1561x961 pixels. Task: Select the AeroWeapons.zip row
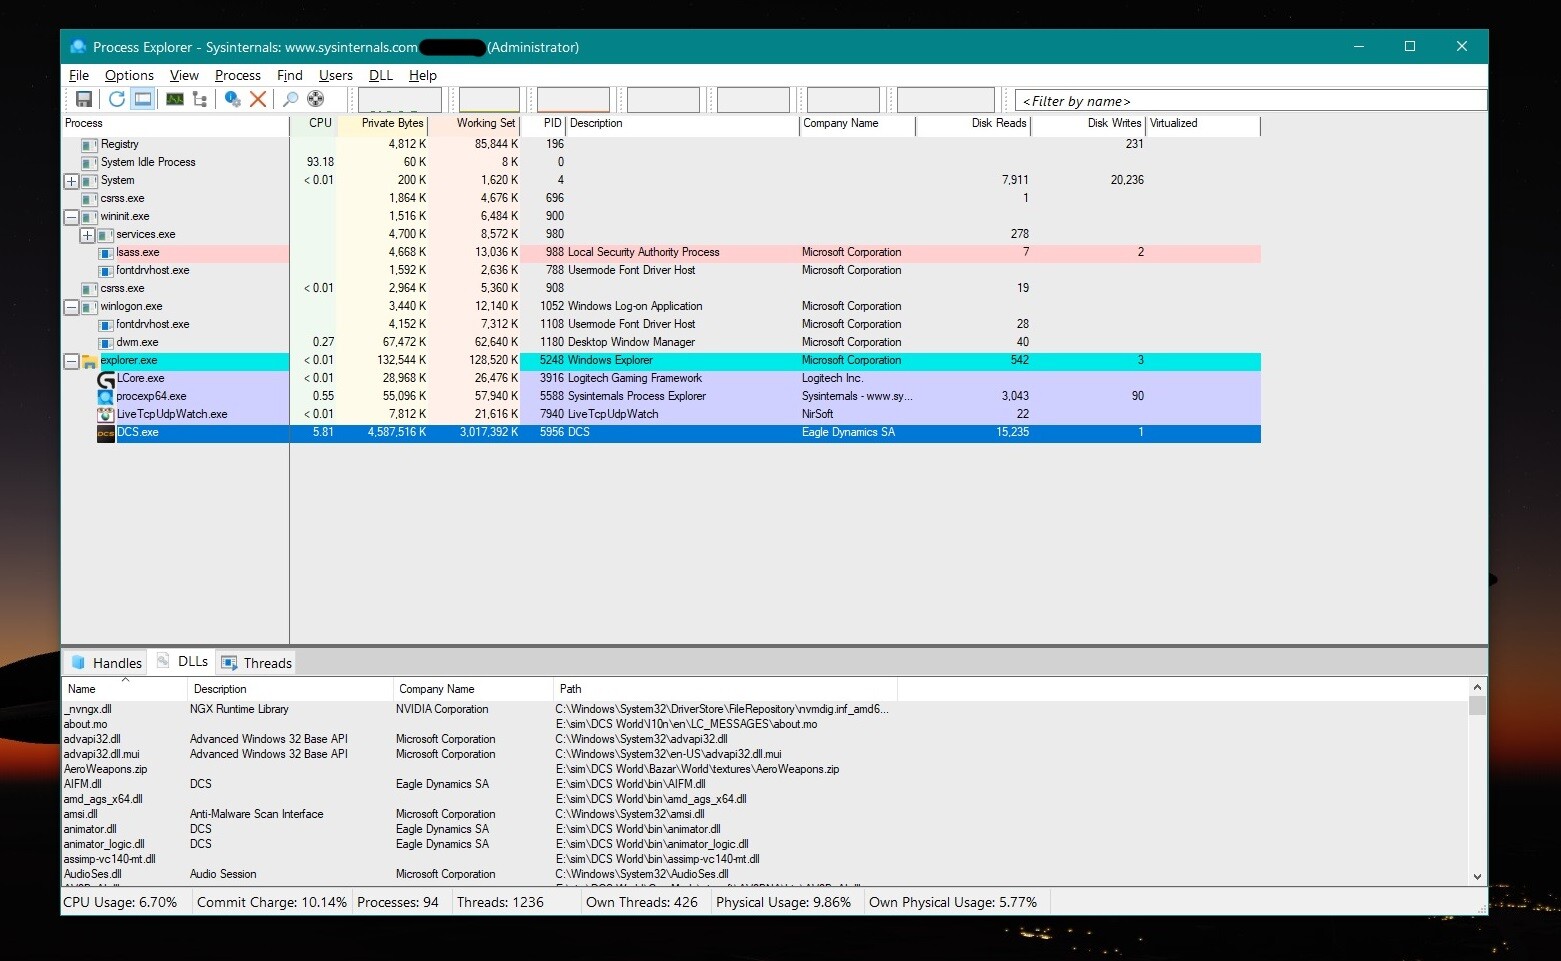(765, 769)
